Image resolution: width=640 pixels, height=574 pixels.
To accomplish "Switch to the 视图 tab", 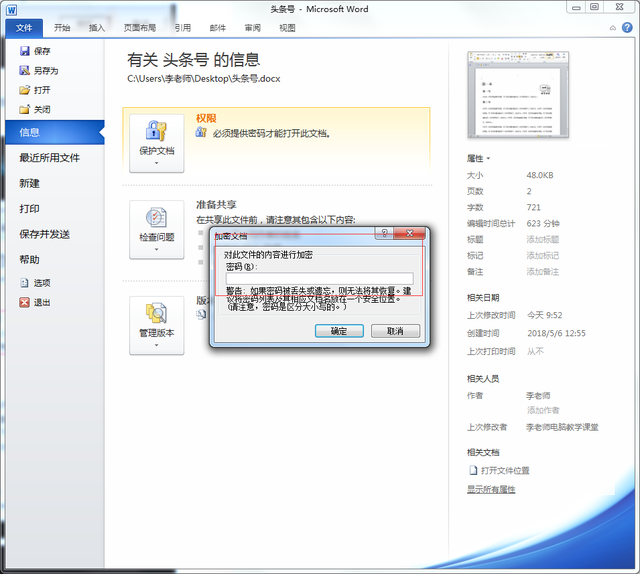I will coord(287,28).
